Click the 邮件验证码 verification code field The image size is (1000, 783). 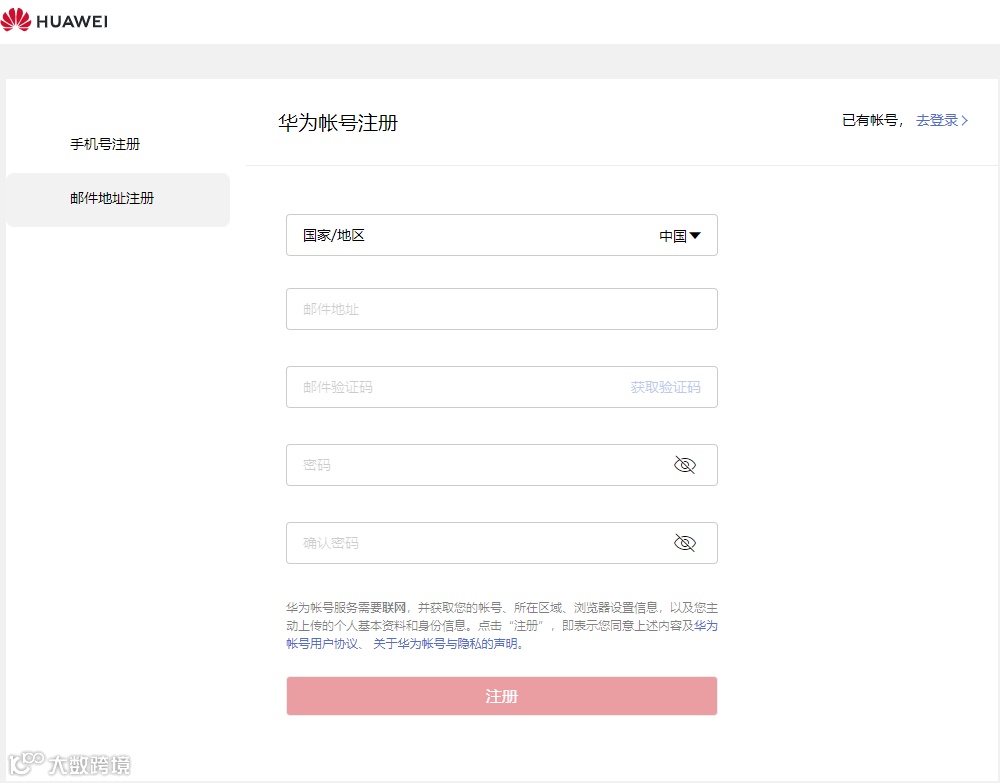pos(450,387)
